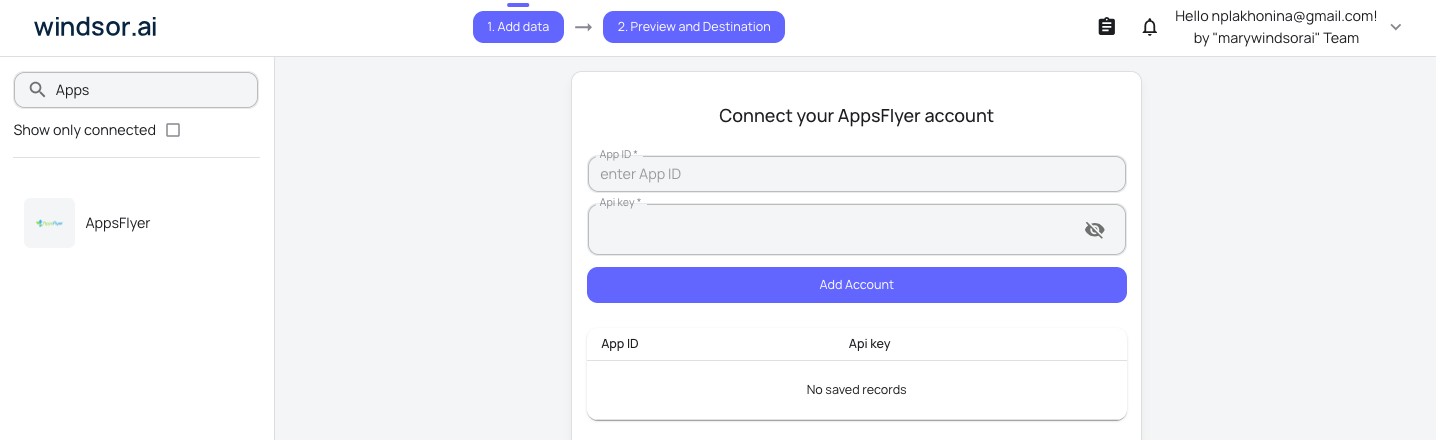1436x440 pixels.
Task: Click the connector search box containing Apps
Action: click(x=136, y=90)
